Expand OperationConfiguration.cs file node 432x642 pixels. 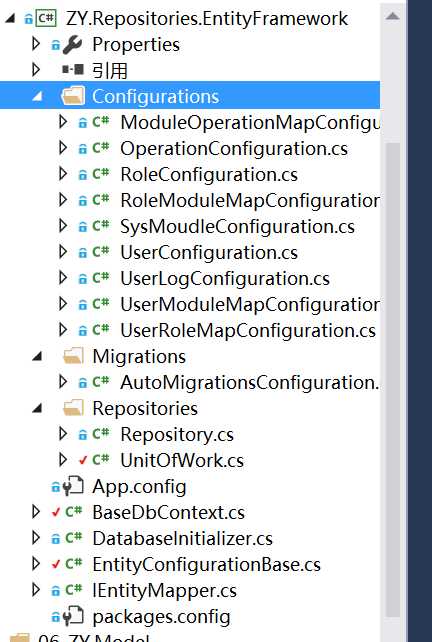pos(63,148)
